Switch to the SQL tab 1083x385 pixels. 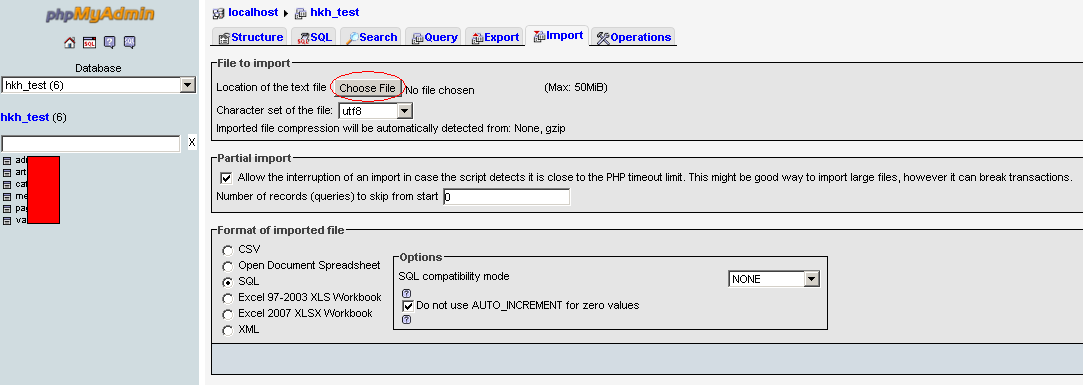coord(315,37)
